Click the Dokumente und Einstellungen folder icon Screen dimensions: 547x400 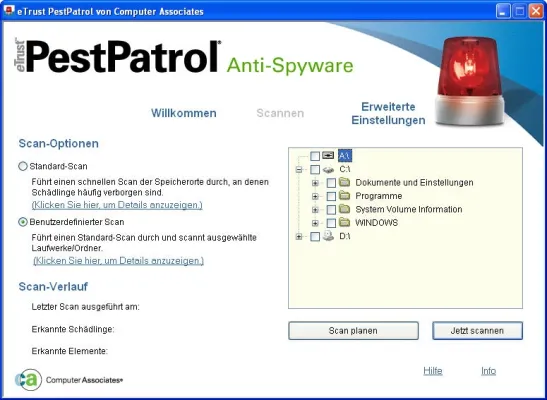[x=344, y=182]
